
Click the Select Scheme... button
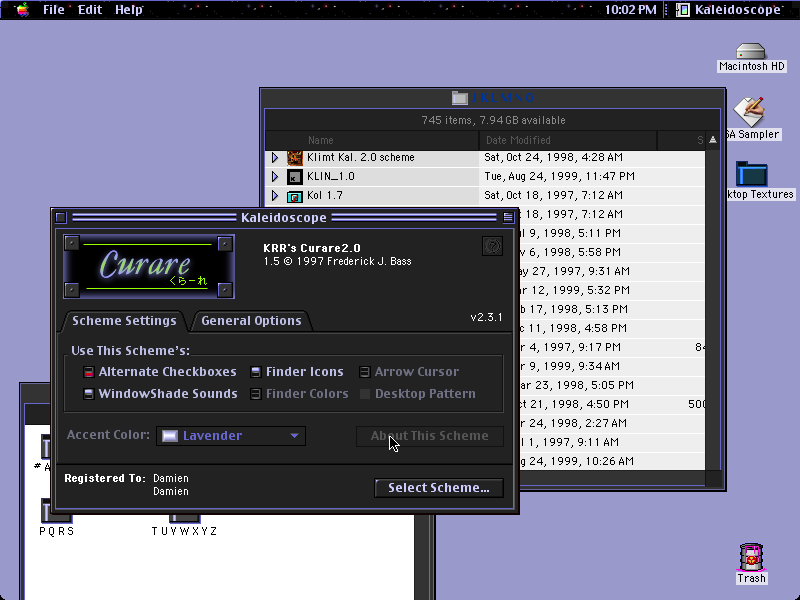pyautogui.click(x=439, y=488)
